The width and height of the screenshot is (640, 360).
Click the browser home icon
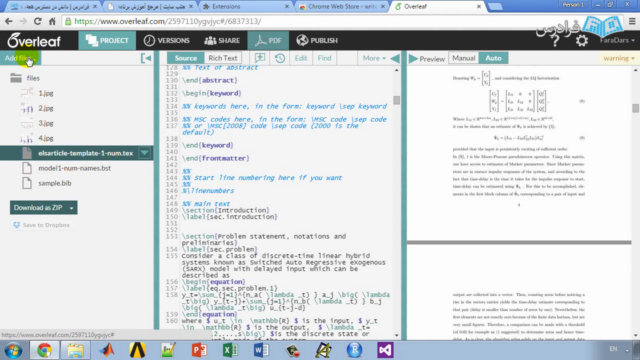tap(52, 21)
